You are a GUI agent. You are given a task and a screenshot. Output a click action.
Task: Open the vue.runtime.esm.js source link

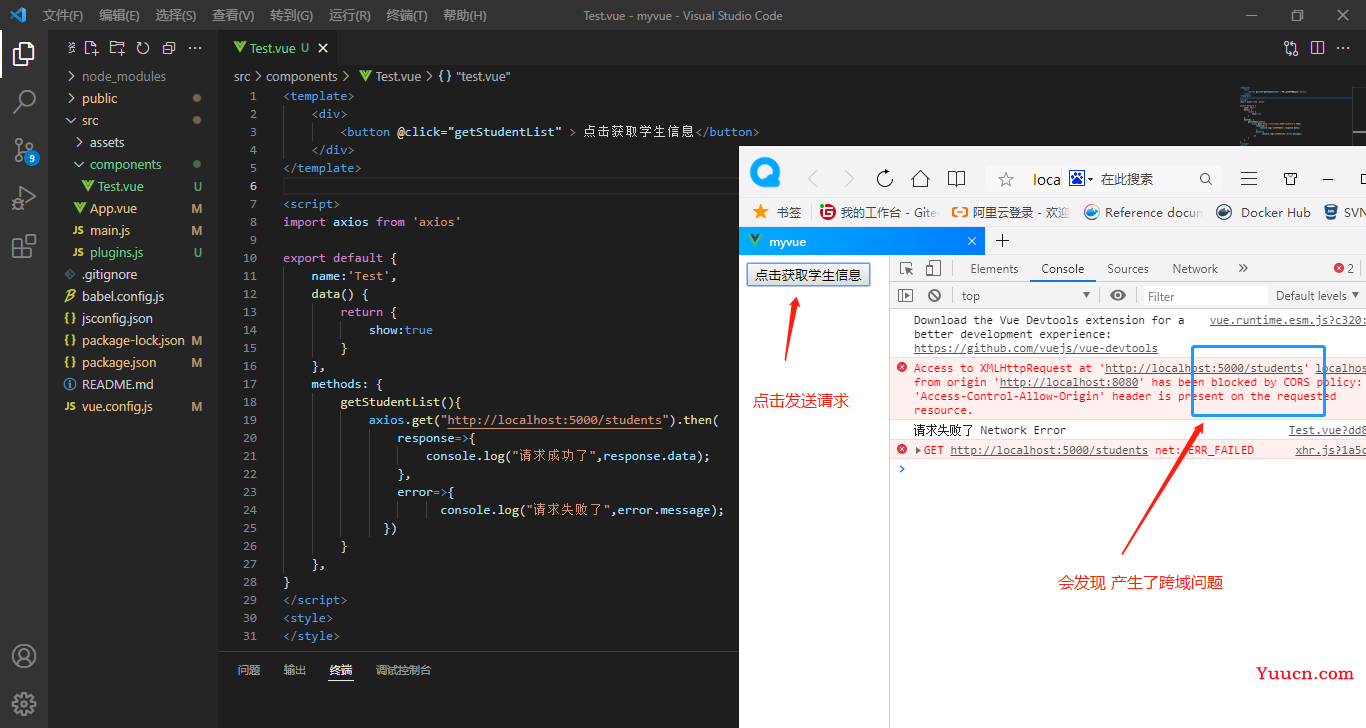pyautogui.click(x=1287, y=320)
